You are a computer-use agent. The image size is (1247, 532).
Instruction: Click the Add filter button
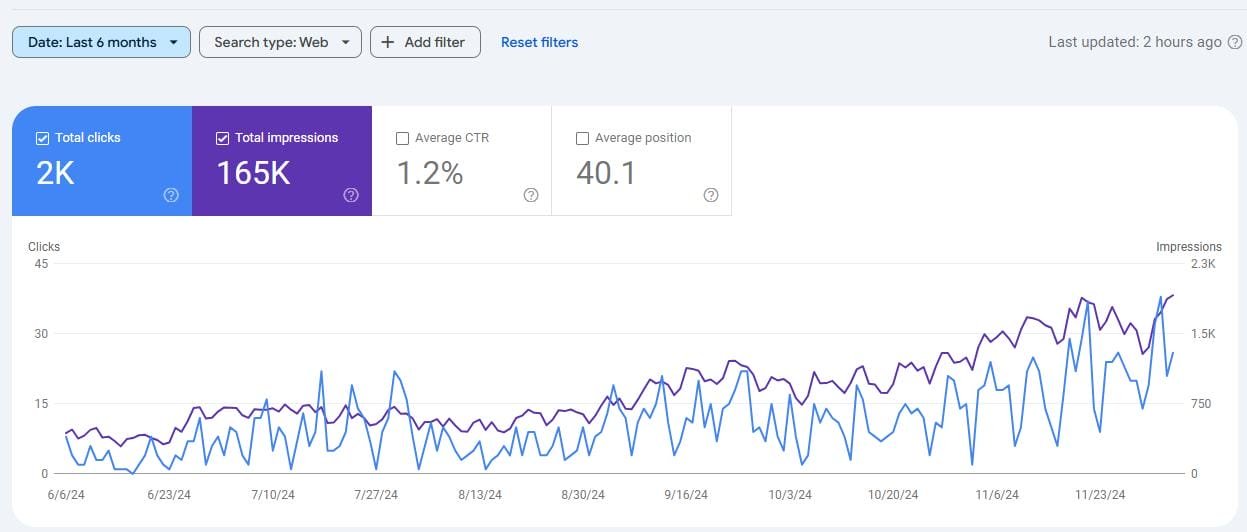click(425, 42)
